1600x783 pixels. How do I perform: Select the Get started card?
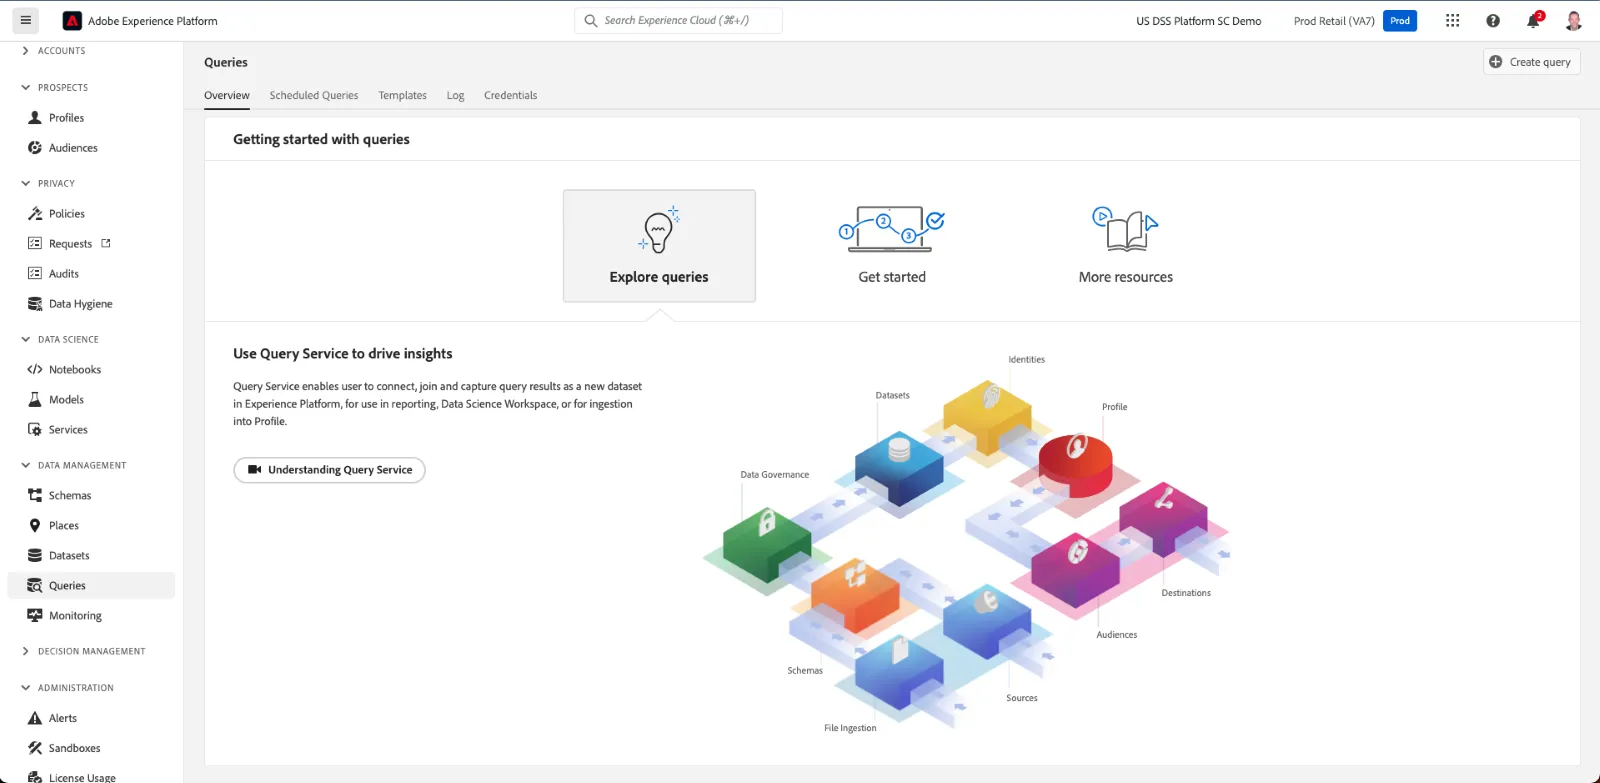pos(892,246)
